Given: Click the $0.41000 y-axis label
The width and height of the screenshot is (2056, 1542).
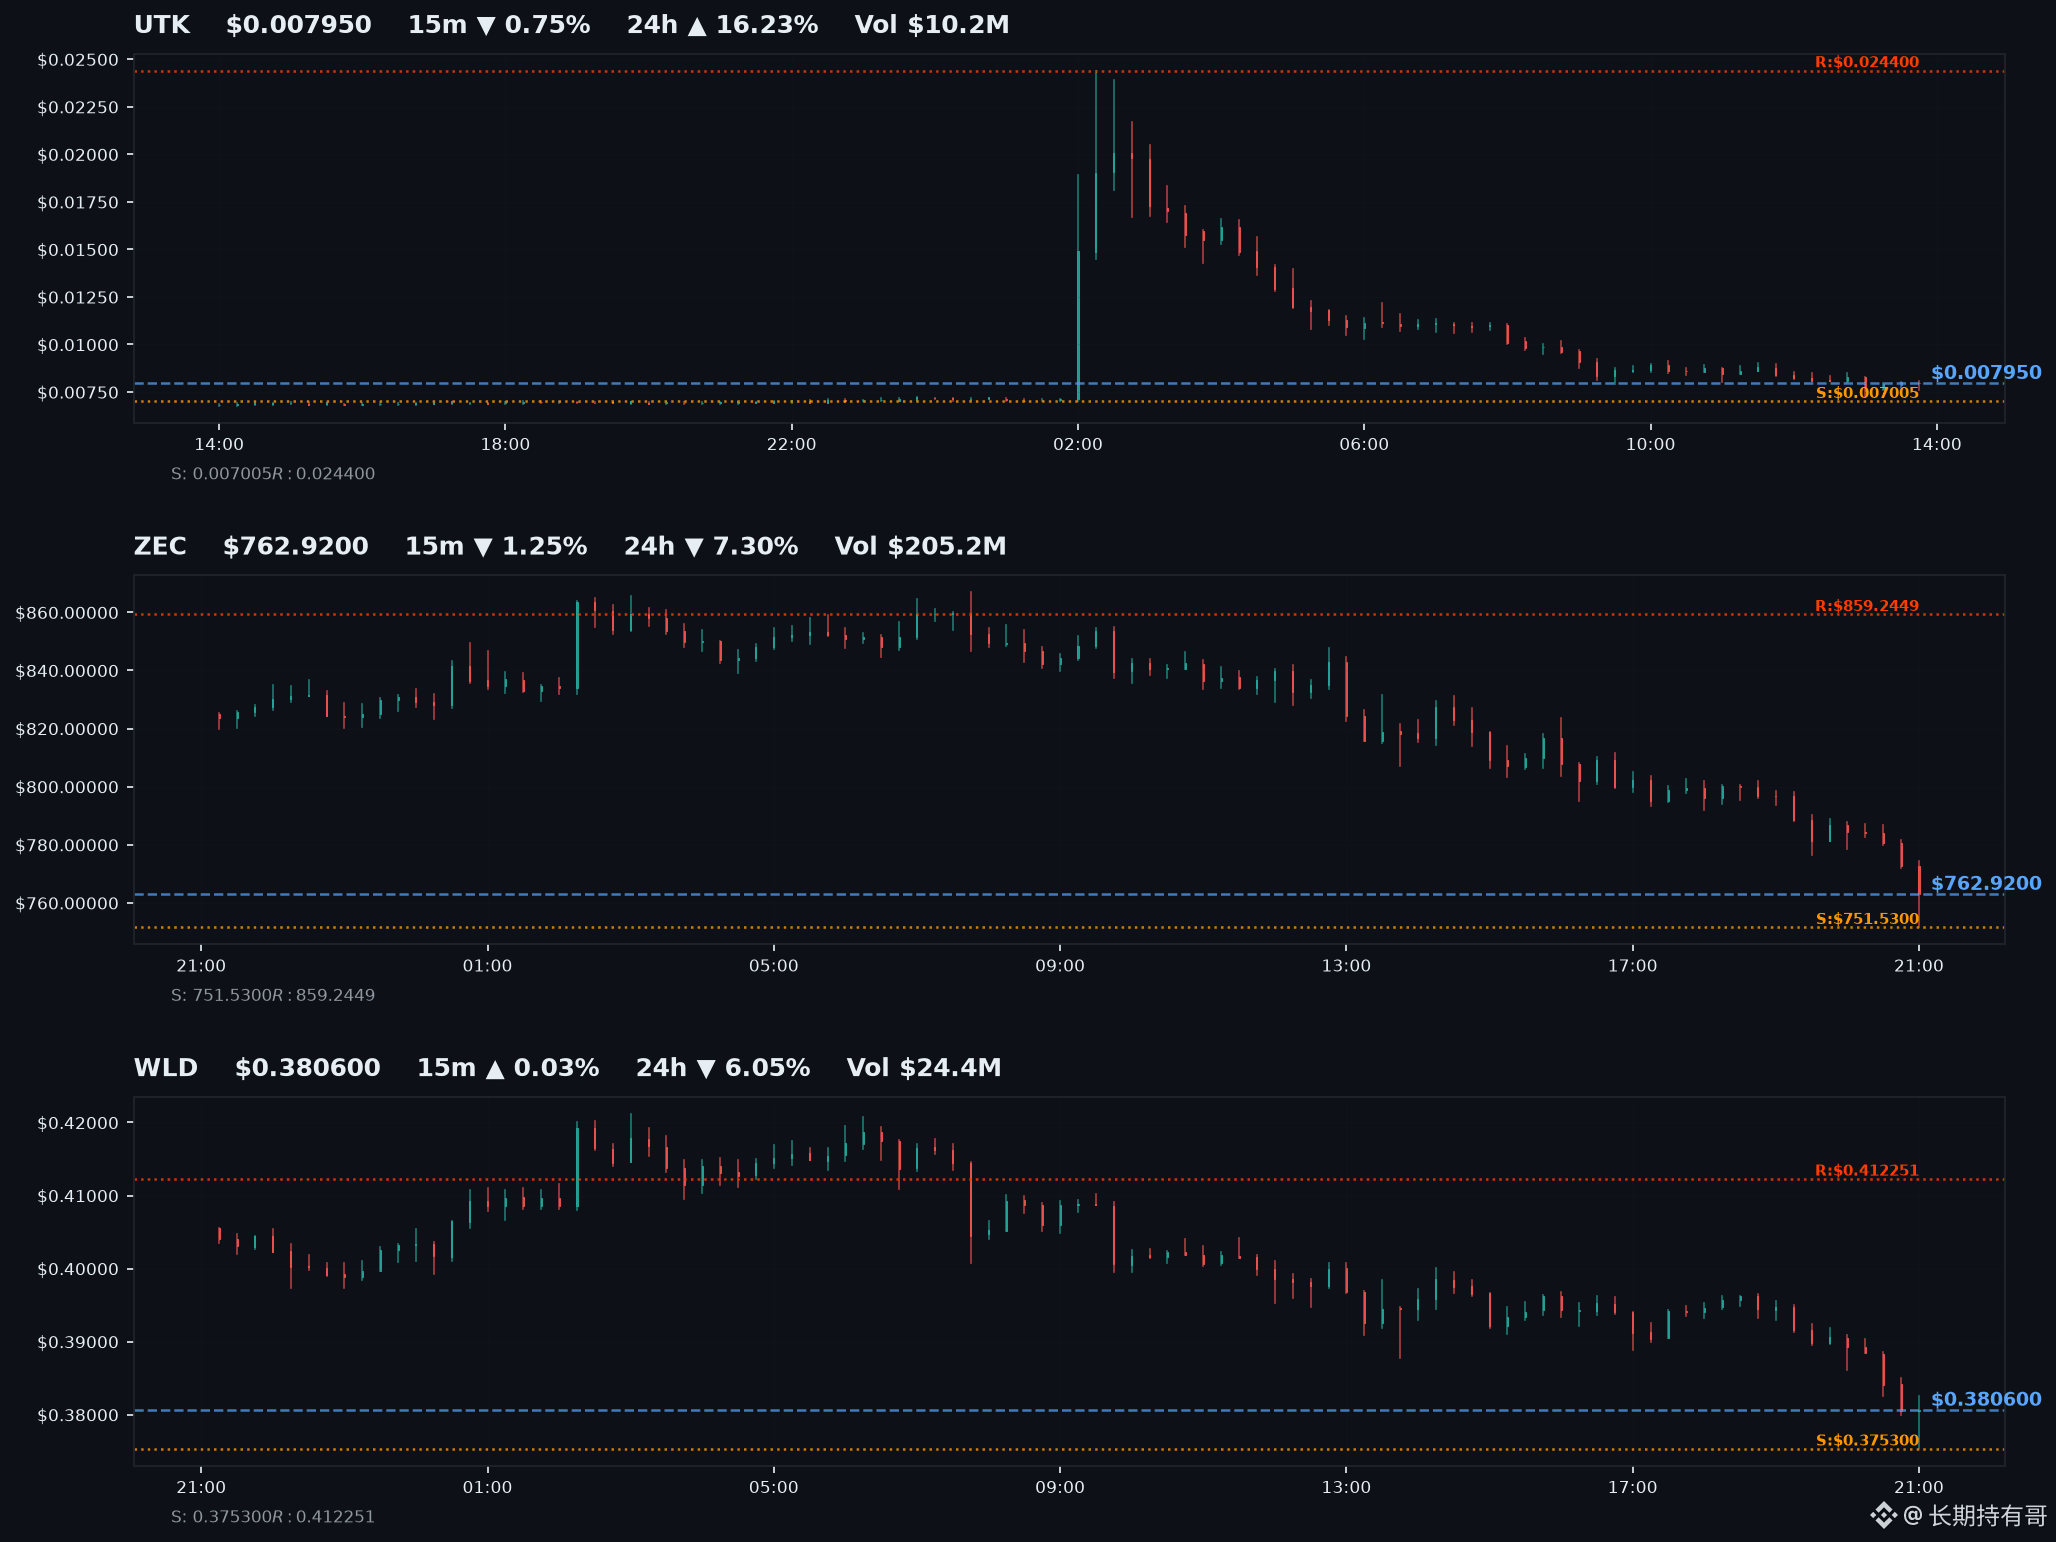Looking at the screenshot, I should pyautogui.click(x=78, y=1196).
